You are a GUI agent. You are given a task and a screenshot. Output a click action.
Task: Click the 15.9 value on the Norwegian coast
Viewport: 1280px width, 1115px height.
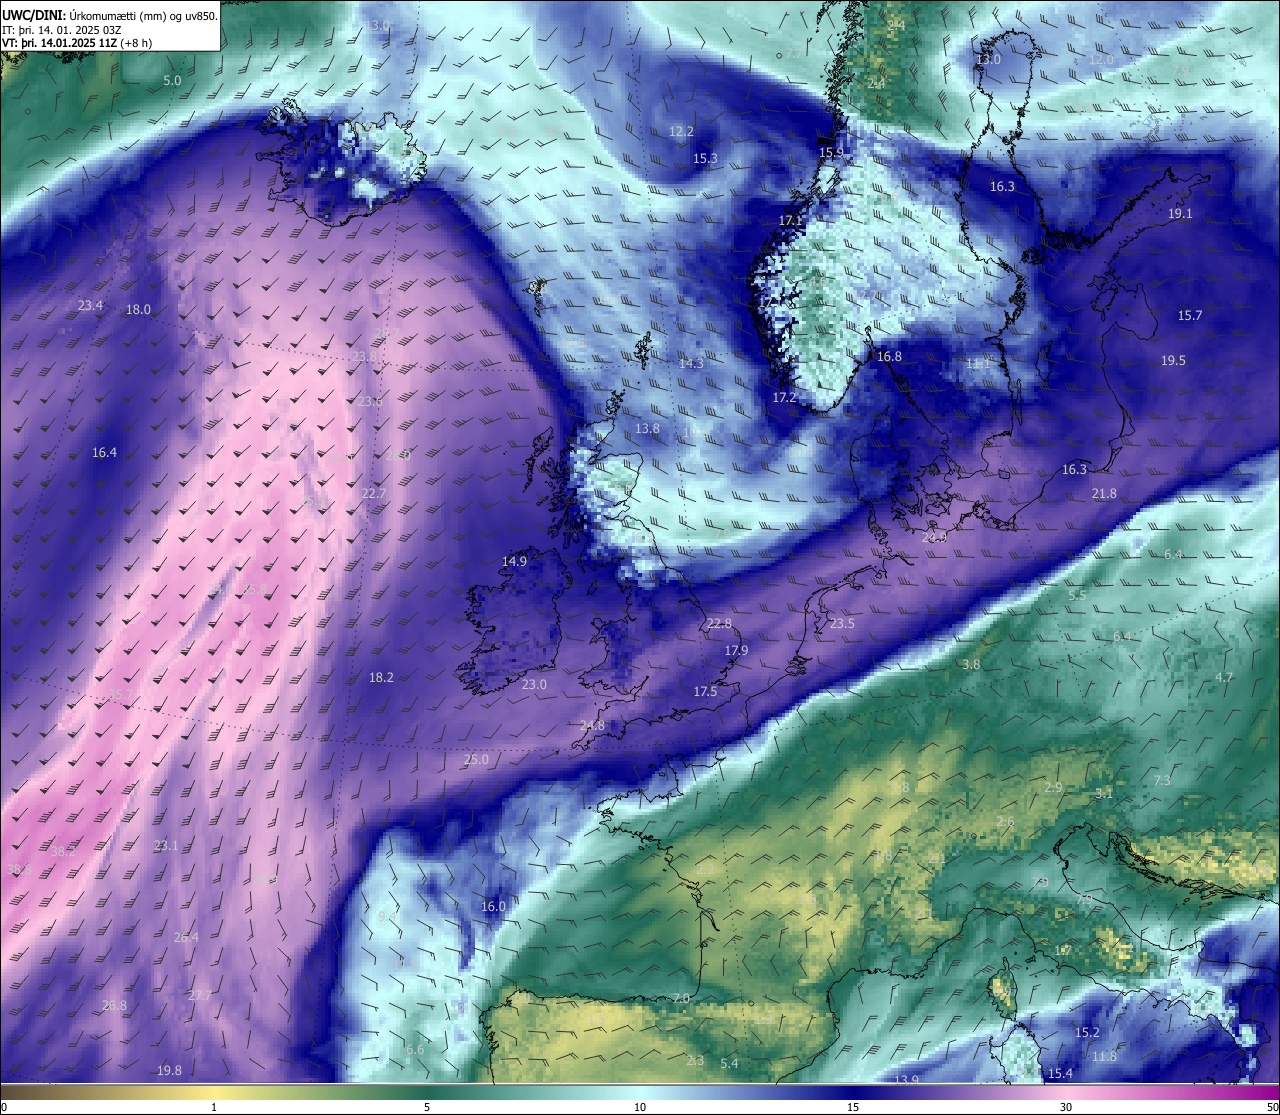pyautogui.click(x=831, y=152)
